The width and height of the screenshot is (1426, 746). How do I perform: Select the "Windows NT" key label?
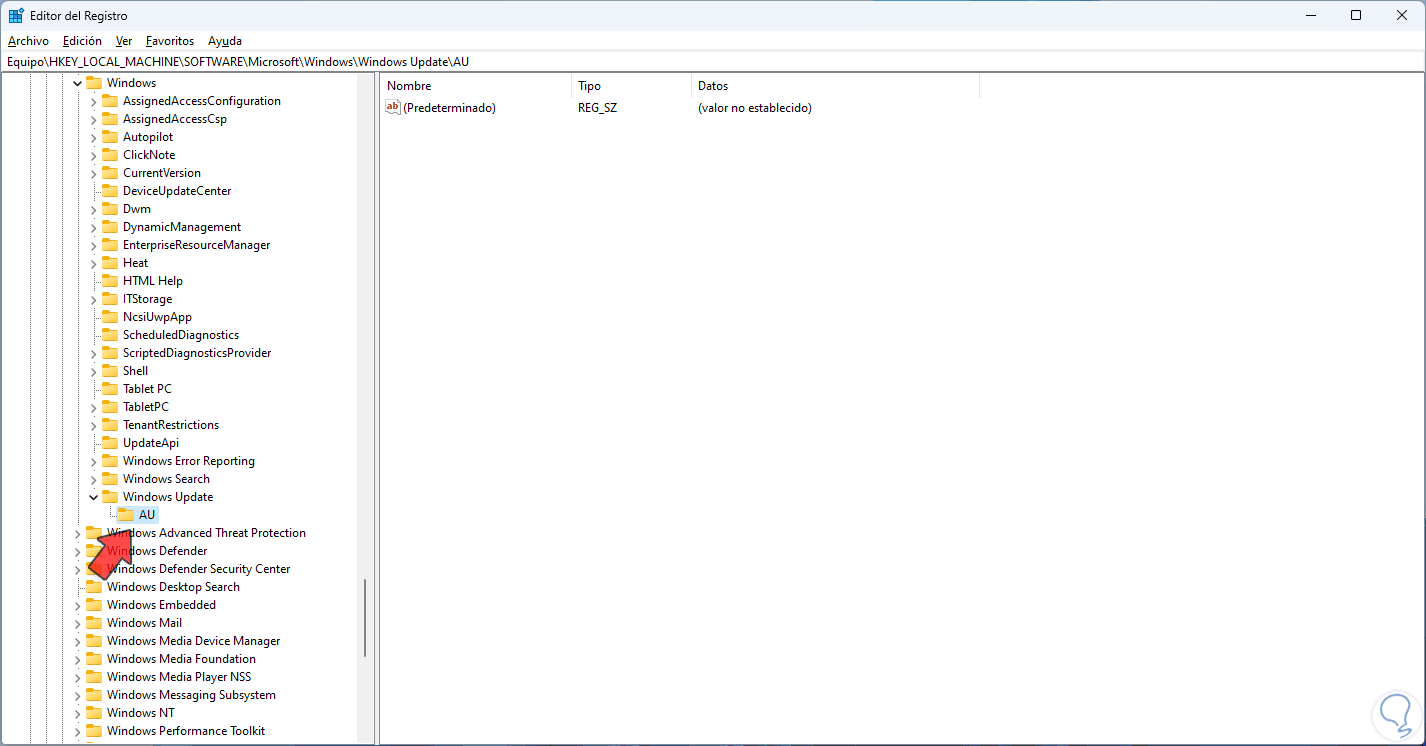pyautogui.click(x=140, y=713)
